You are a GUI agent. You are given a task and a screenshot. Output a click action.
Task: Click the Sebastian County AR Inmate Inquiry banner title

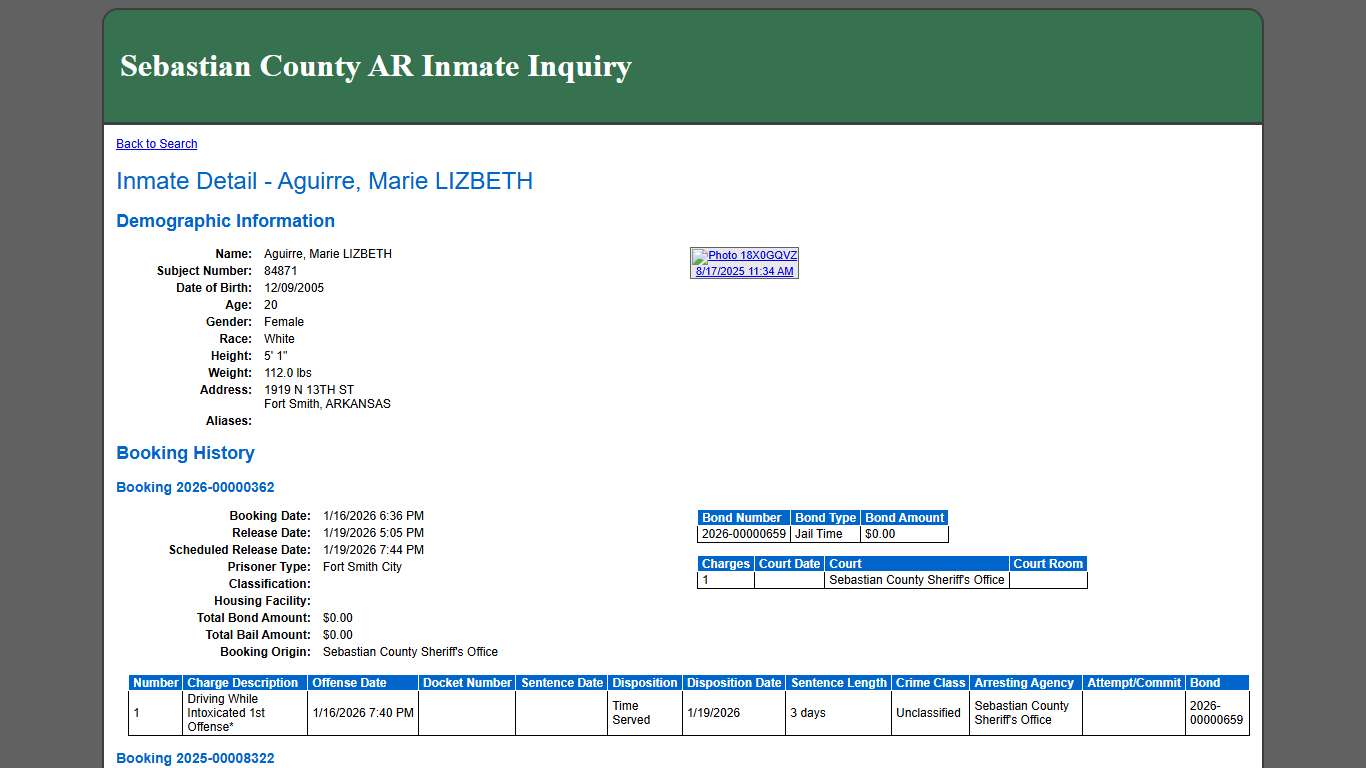[x=375, y=66]
